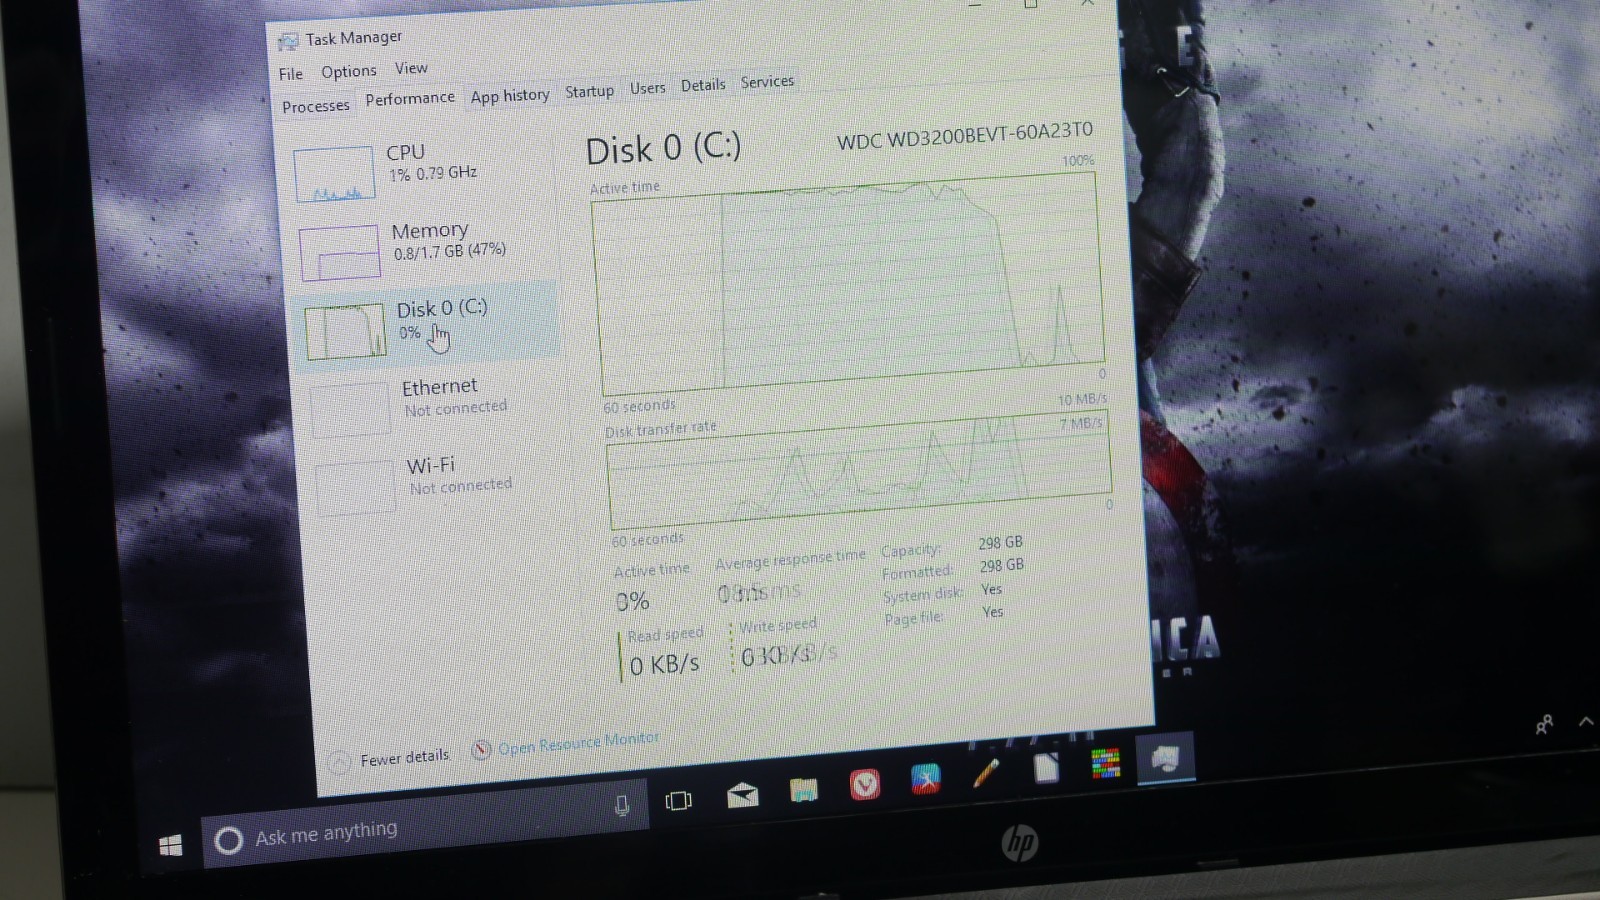Click the Open Resource Monitor link

578,745
